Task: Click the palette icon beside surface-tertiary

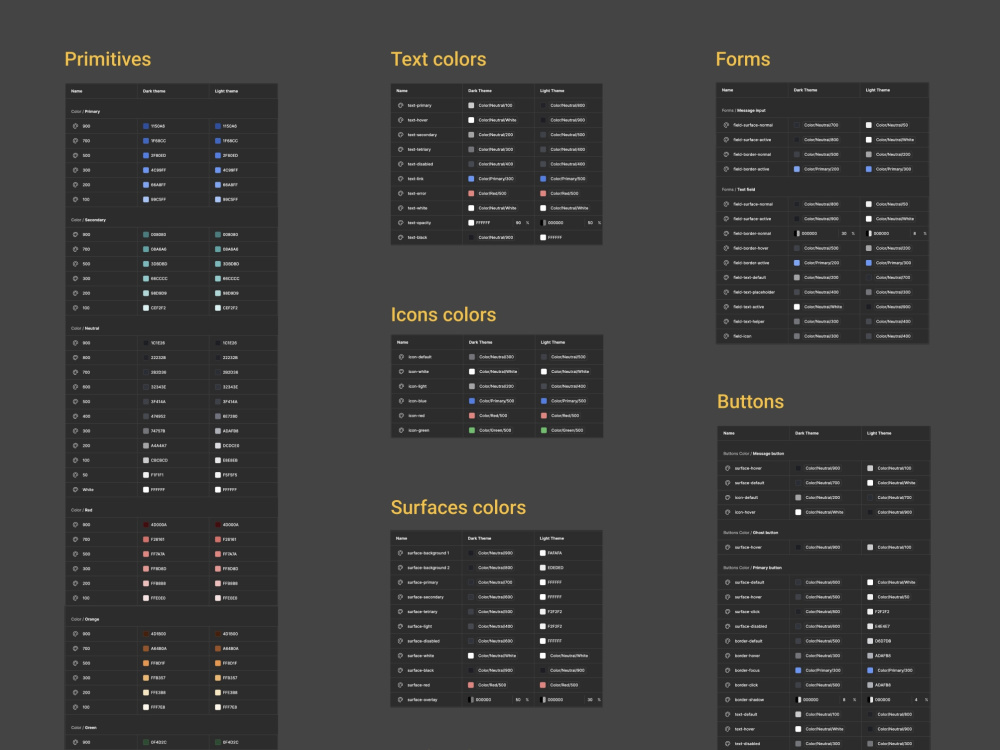Action: pyautogui.click(x=401, y=612)
